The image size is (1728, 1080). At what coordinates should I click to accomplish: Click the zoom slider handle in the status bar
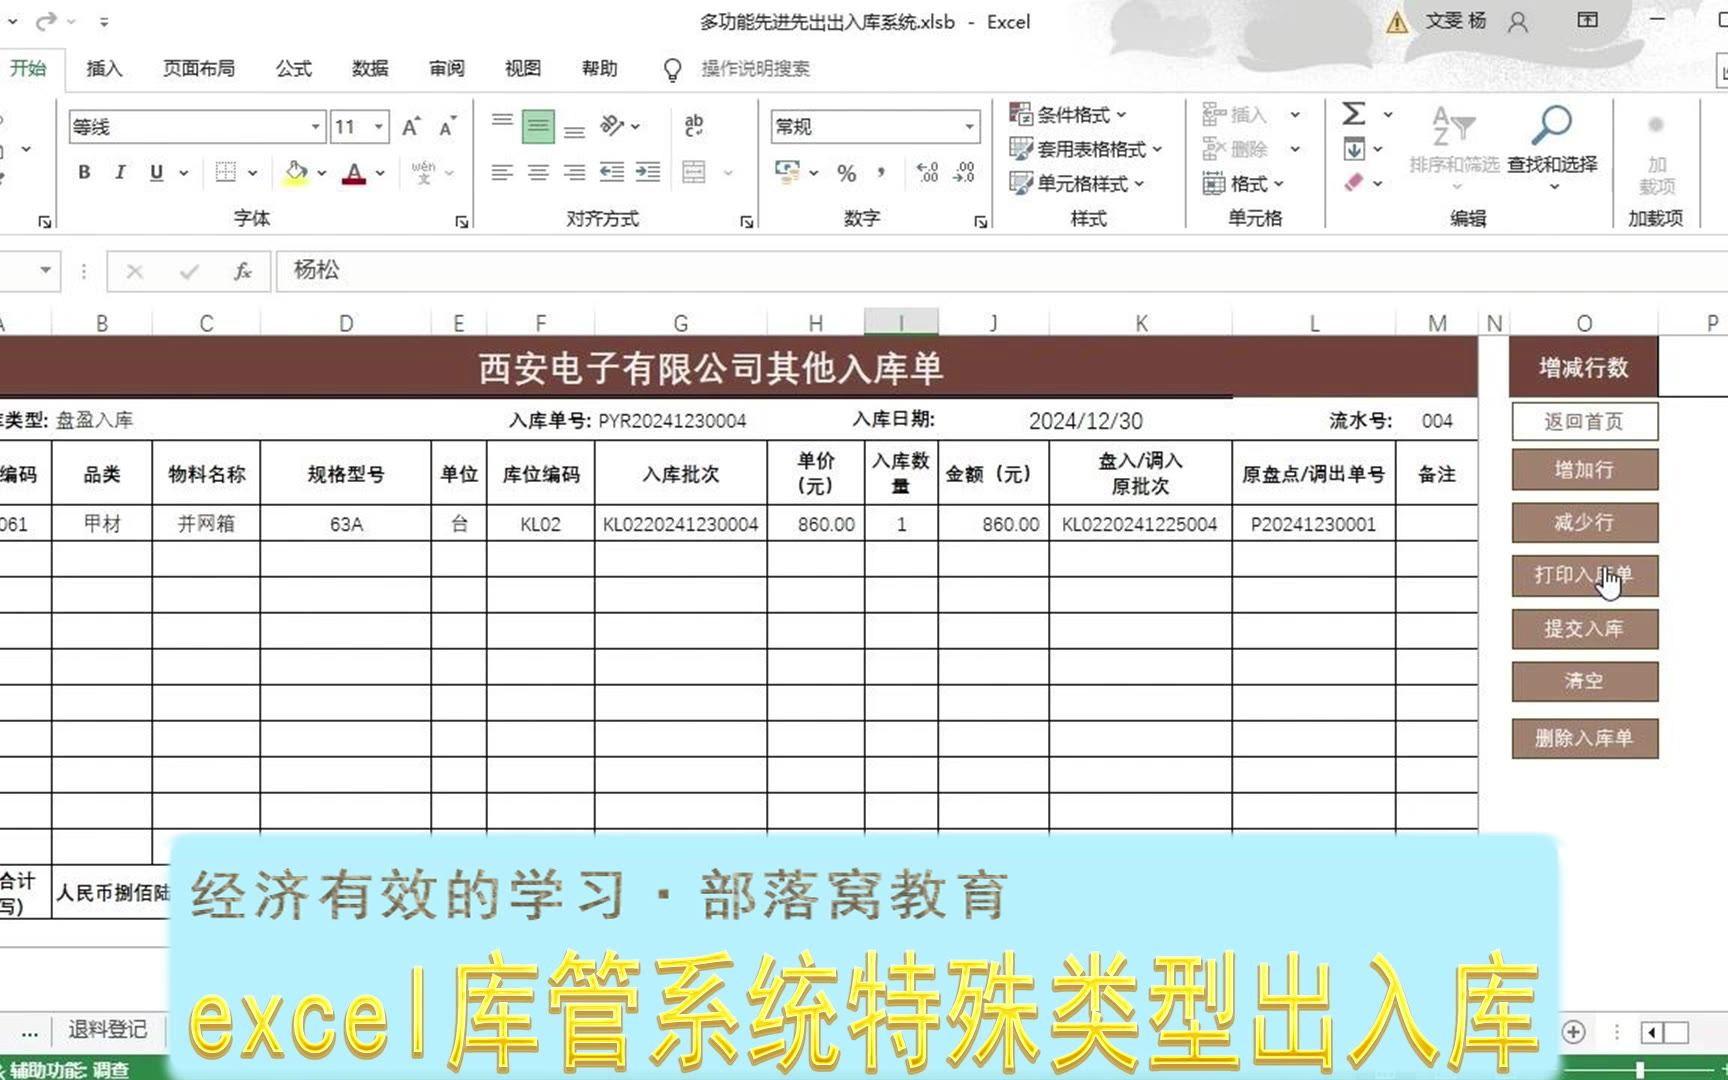click(1640, 1069)
